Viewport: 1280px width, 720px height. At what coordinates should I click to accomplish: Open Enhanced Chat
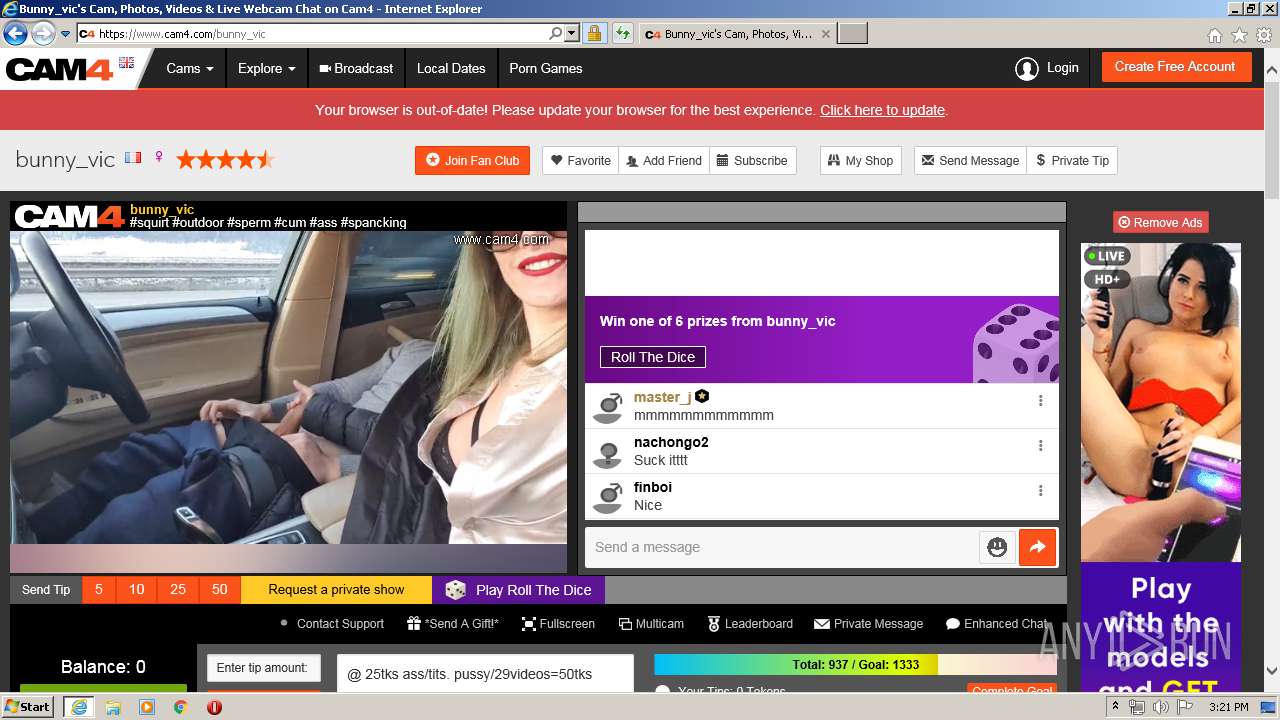(x=996, y=623)
